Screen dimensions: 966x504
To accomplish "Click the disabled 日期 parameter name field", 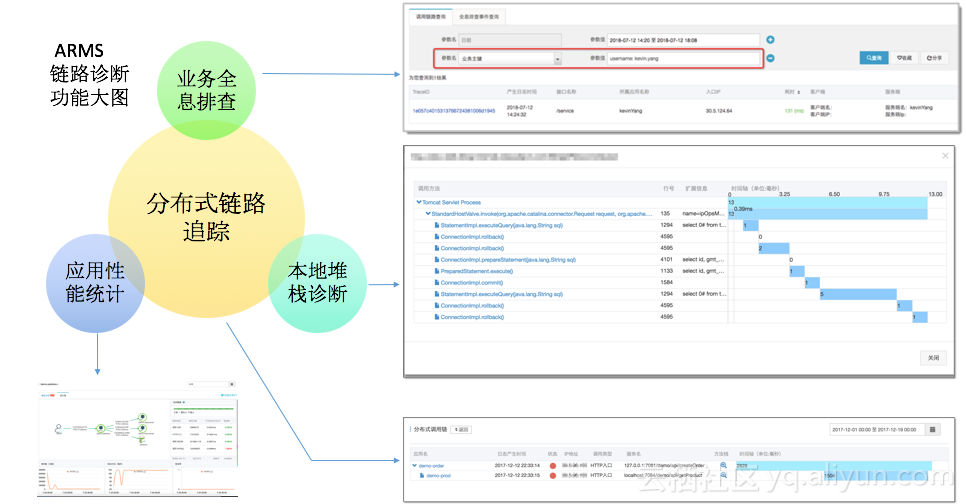I will point(510,40).
